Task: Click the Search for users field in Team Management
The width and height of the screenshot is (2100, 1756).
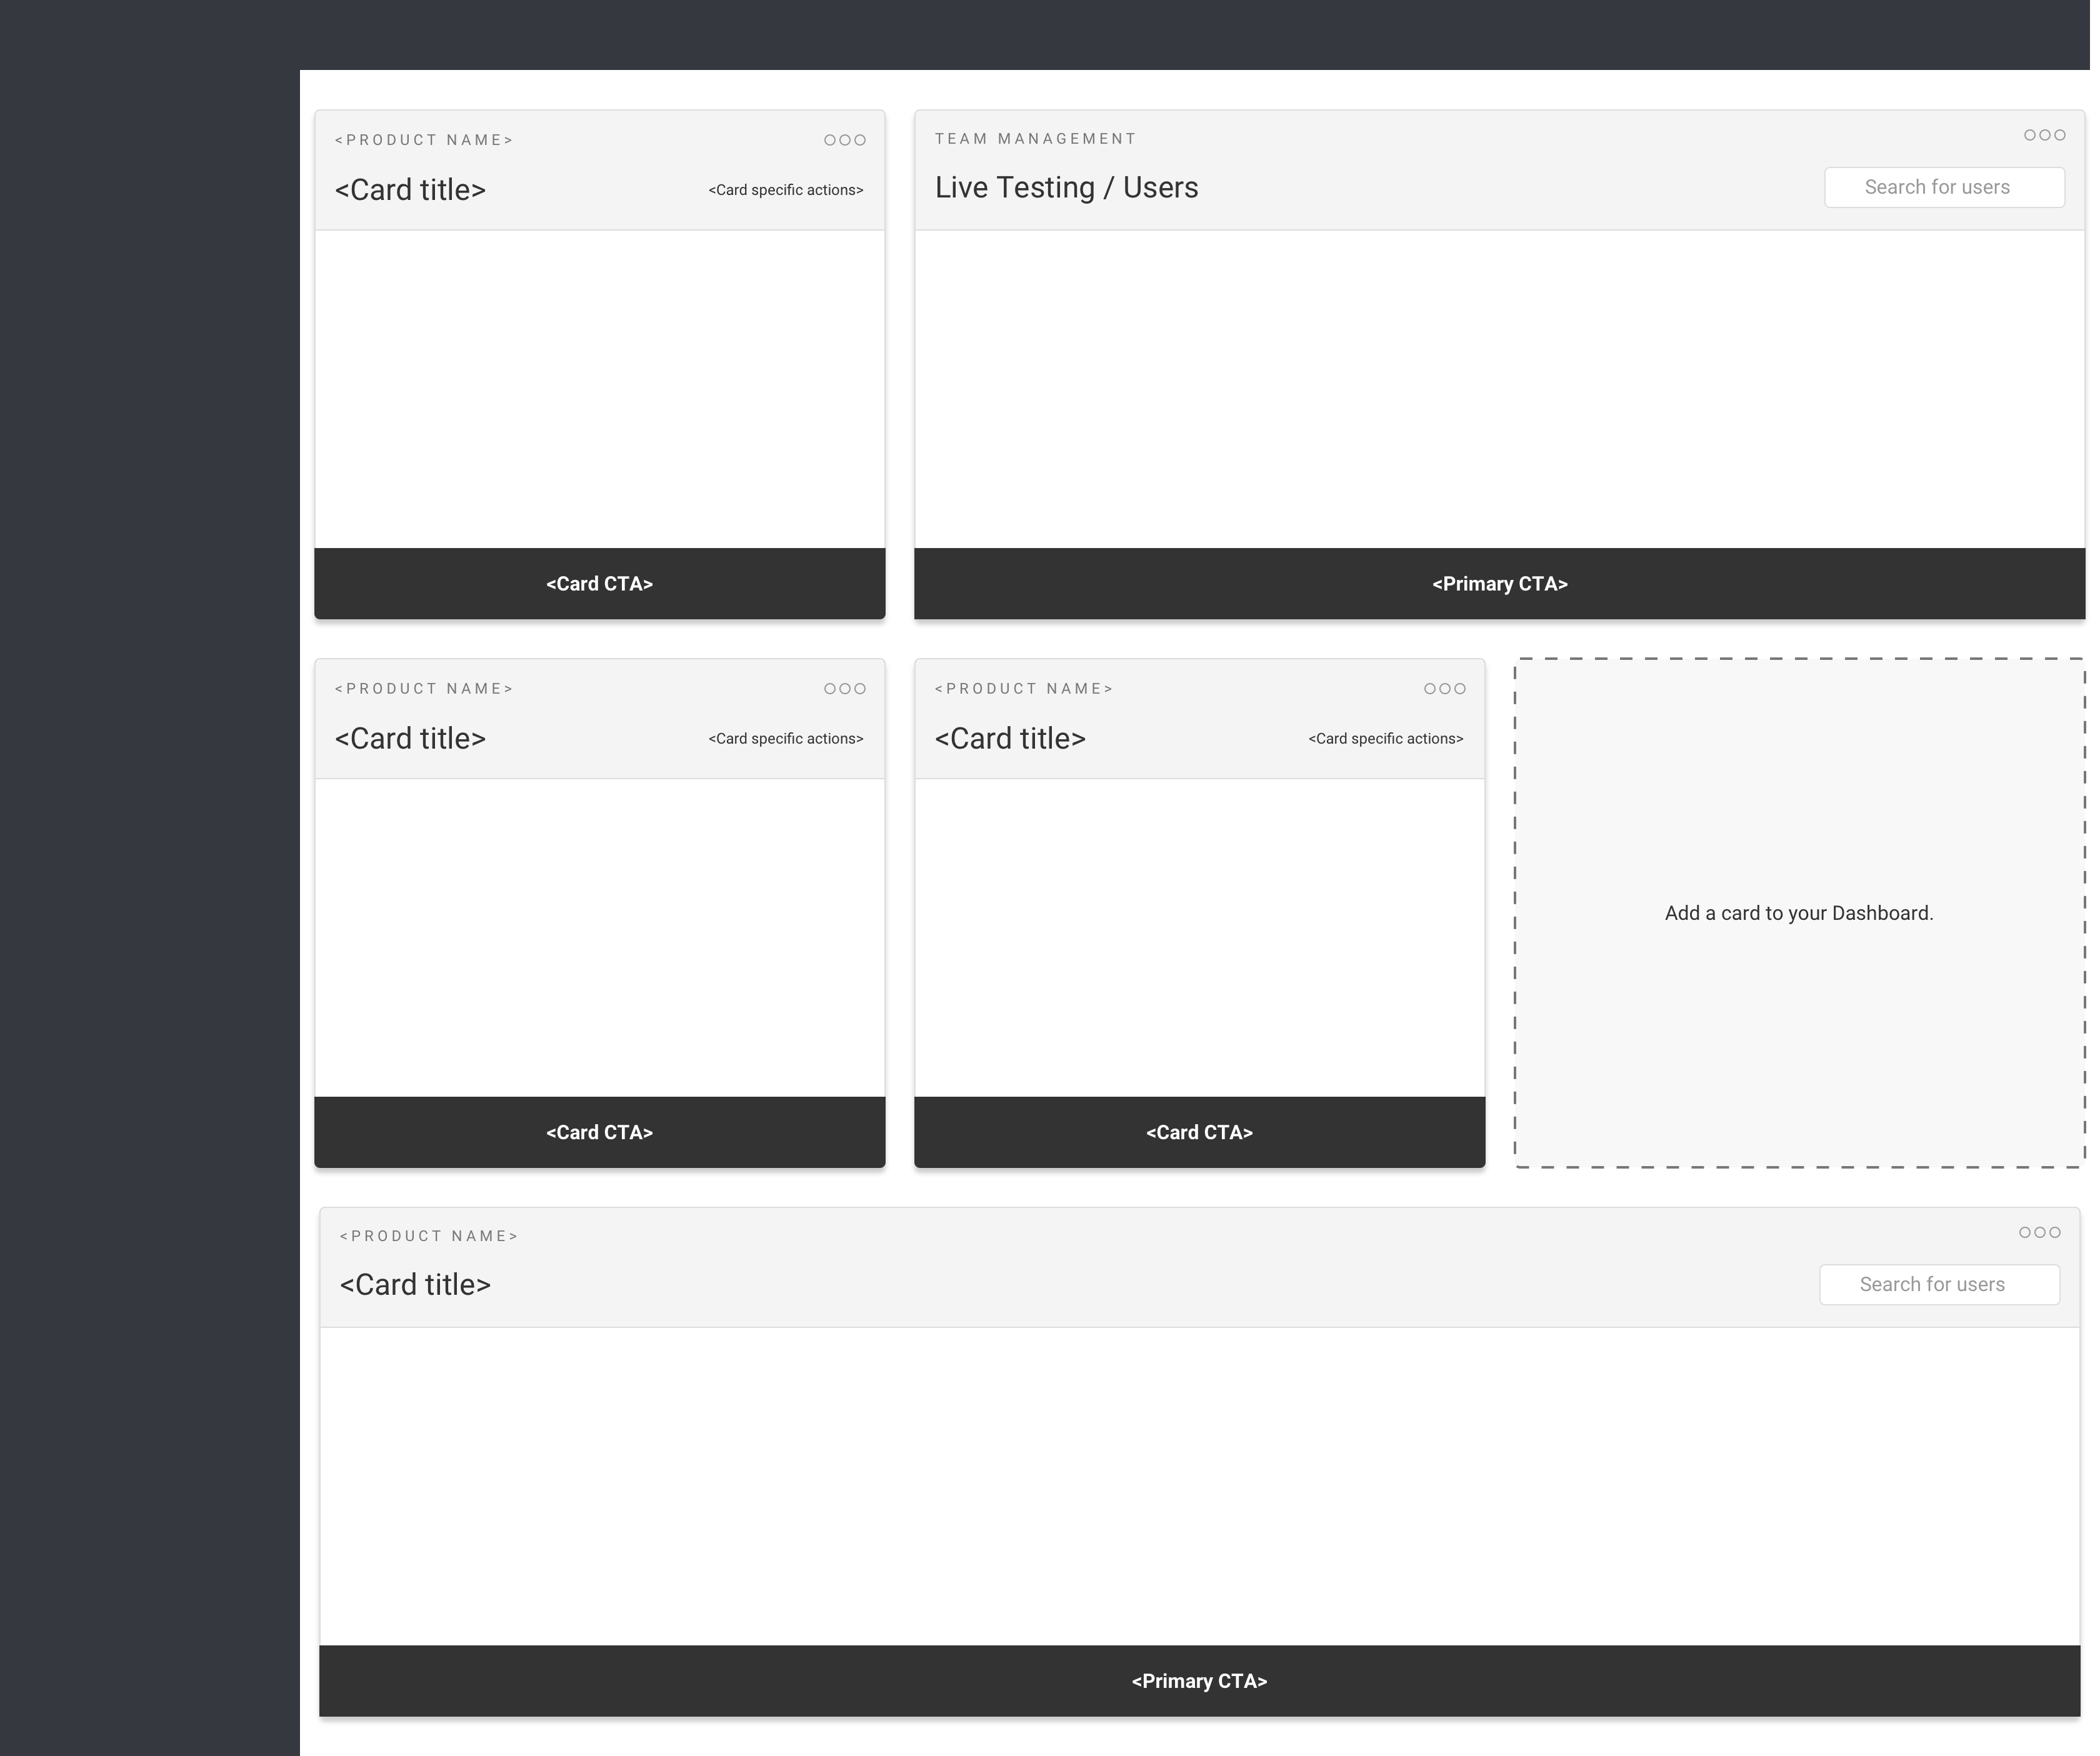Action: click(x=1944, y=188)
